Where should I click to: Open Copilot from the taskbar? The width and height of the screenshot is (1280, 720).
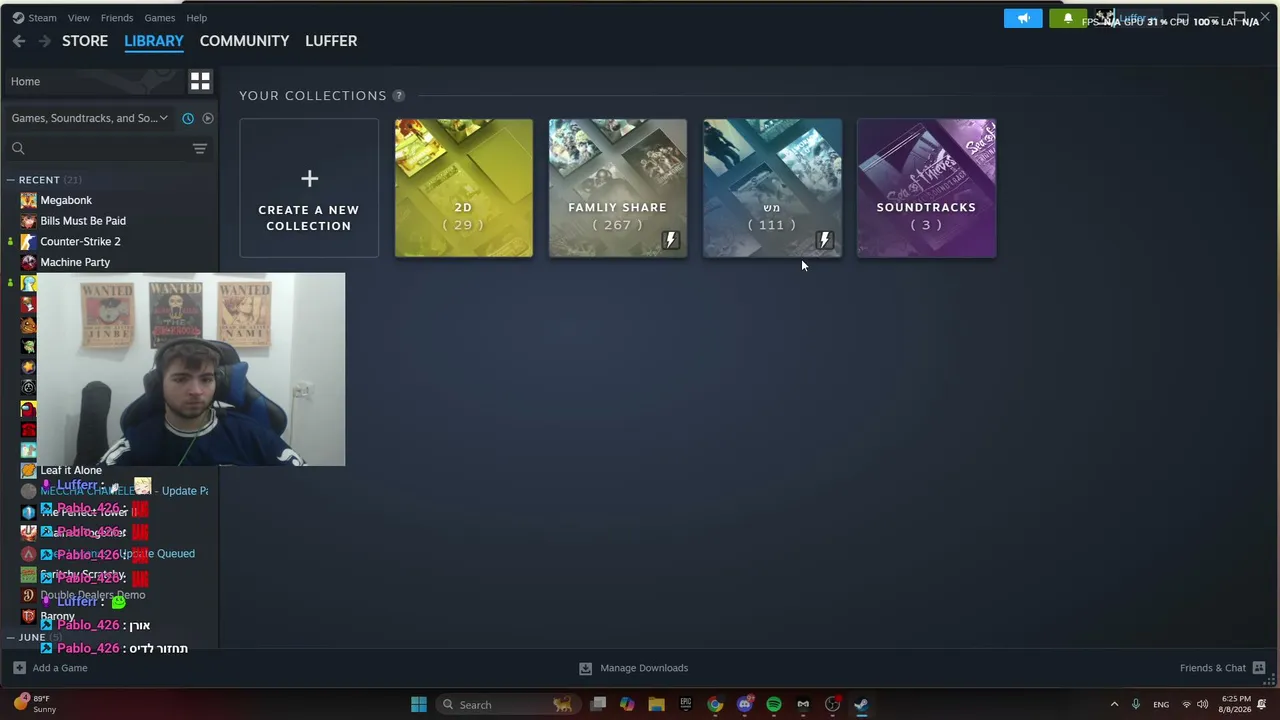(627, 705)
